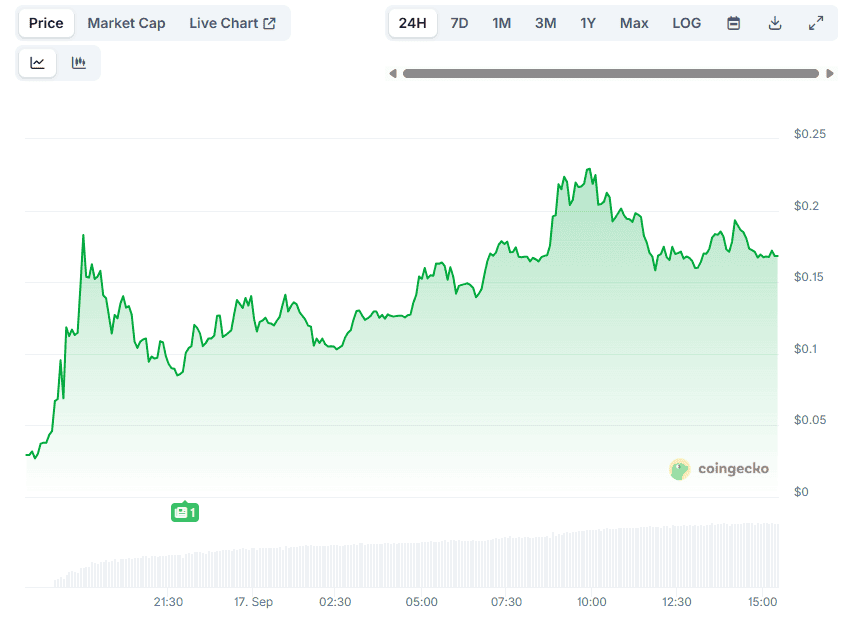This screenshot has height=622, width=846.
Task: Select the 7D time range
Action: click(459, 23)
